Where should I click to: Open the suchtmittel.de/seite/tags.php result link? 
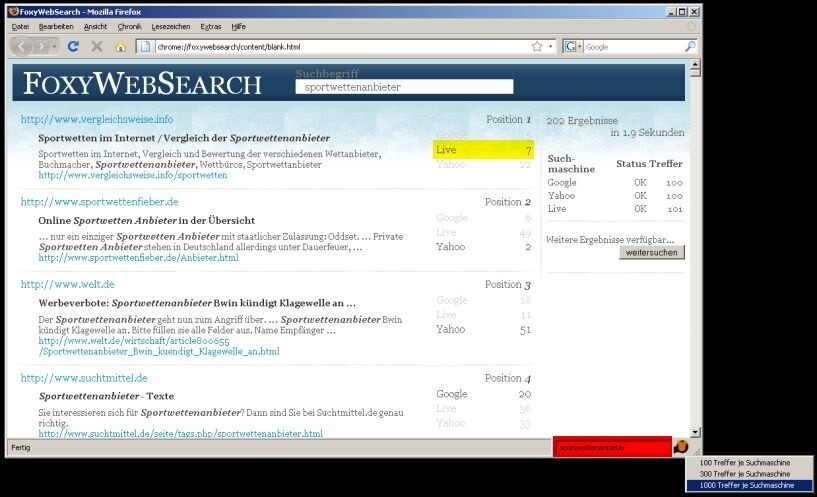click(180, 433)
